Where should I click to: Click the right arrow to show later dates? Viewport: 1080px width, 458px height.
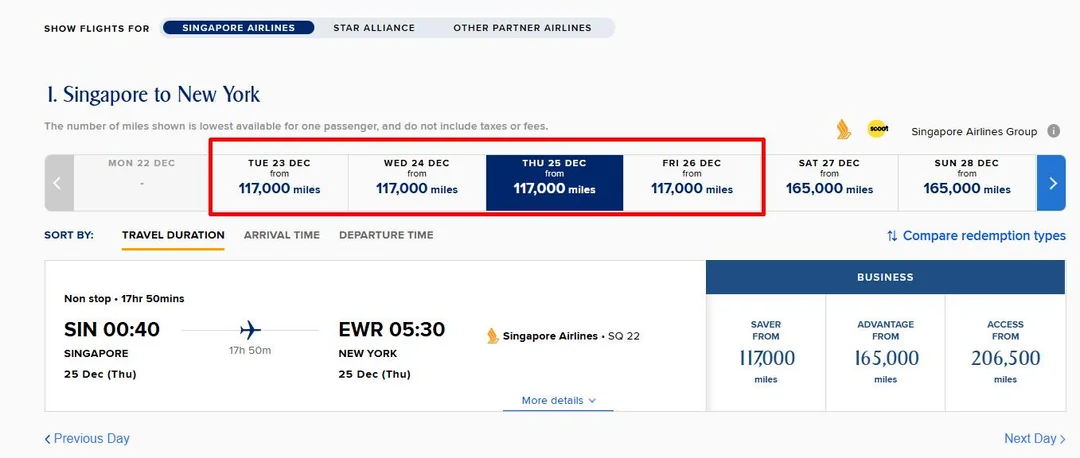(1052, 183)
